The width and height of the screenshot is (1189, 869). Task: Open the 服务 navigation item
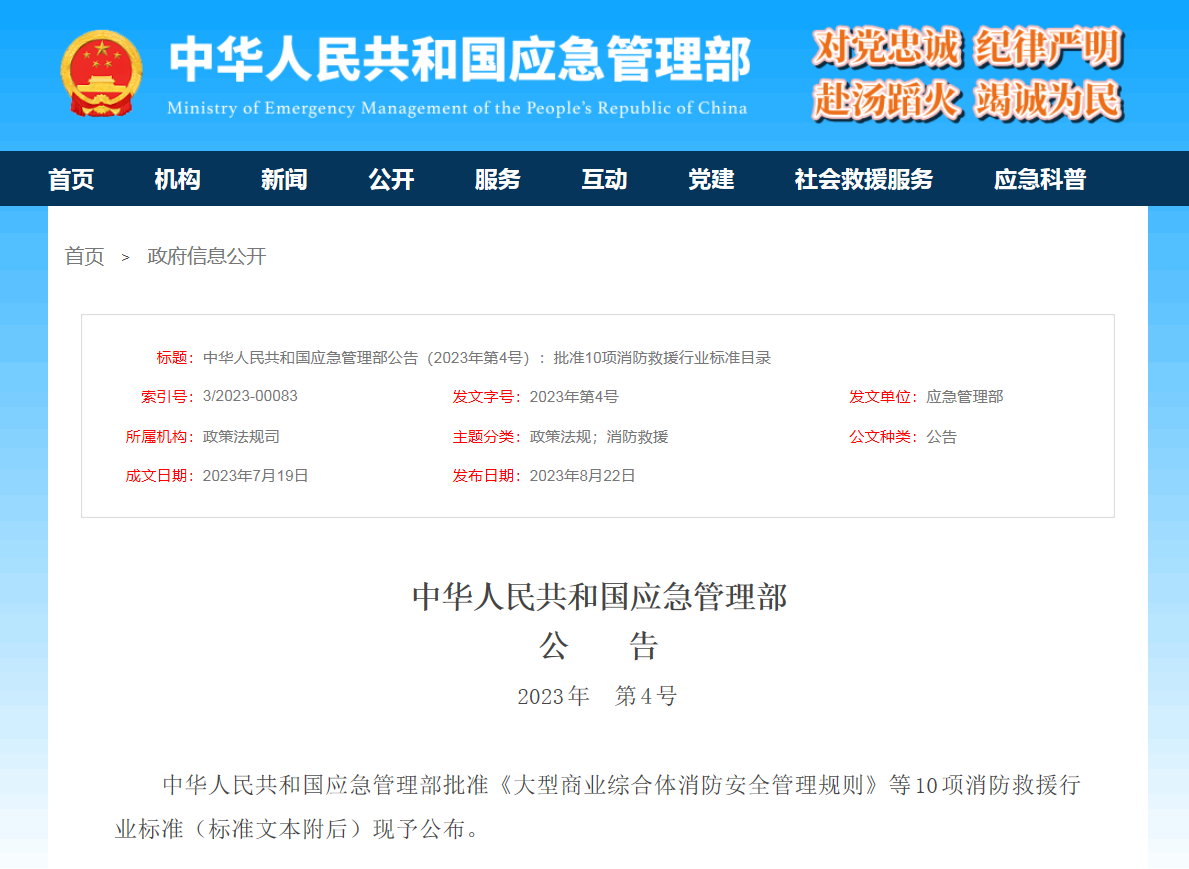coord(498,179)
